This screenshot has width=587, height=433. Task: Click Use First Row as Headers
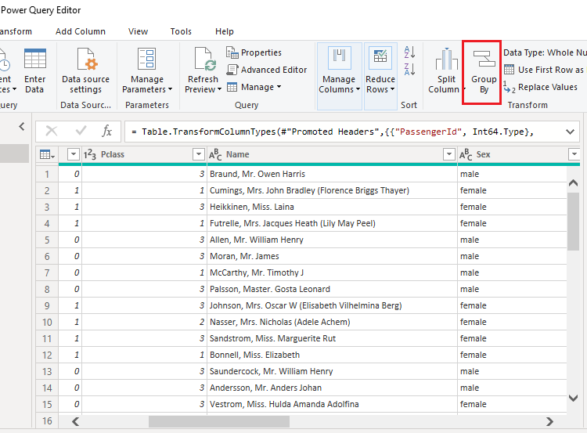point(545,70)
